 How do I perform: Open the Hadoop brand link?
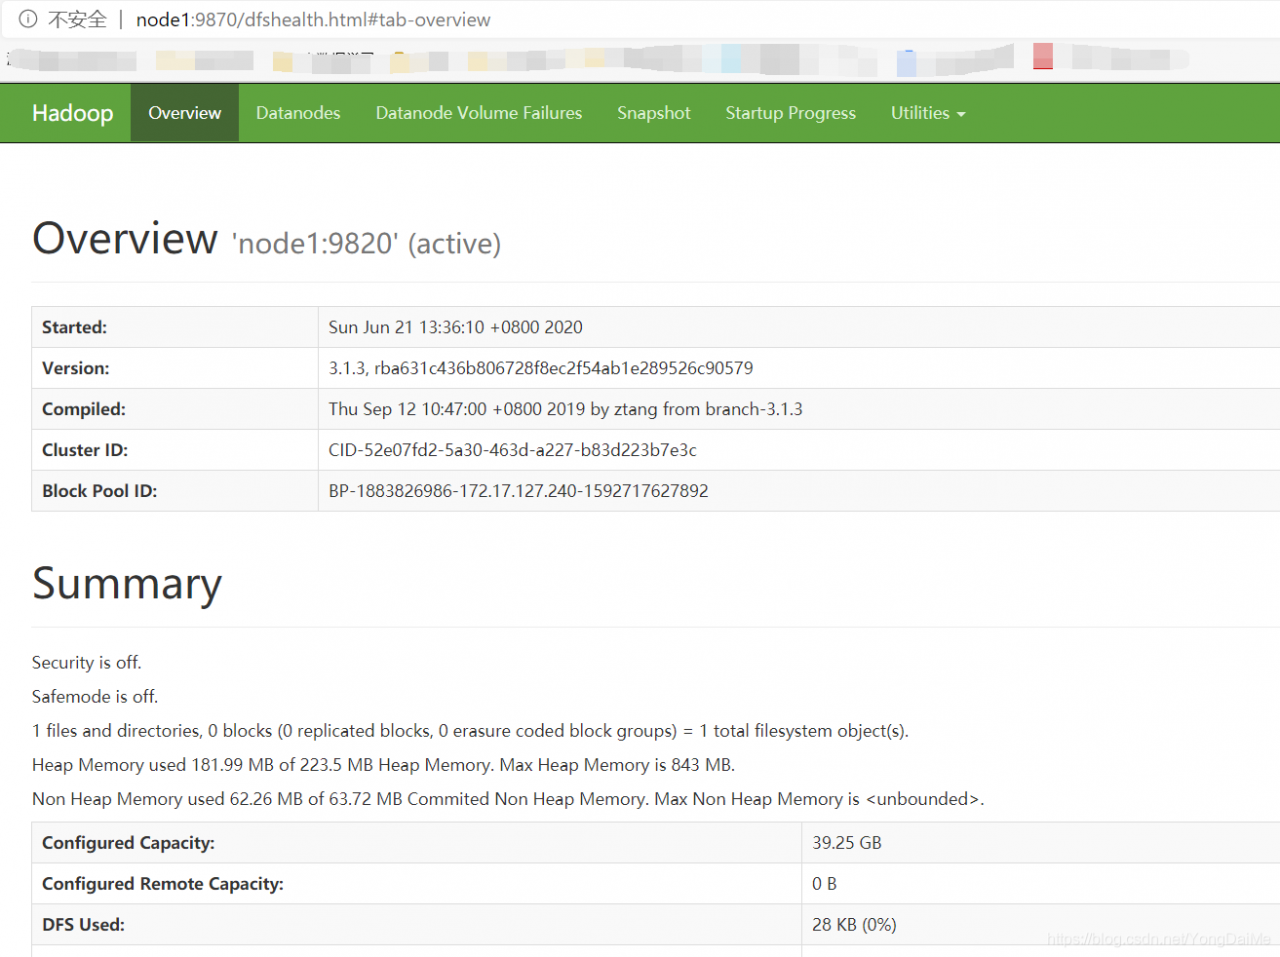tap(72, 113)
